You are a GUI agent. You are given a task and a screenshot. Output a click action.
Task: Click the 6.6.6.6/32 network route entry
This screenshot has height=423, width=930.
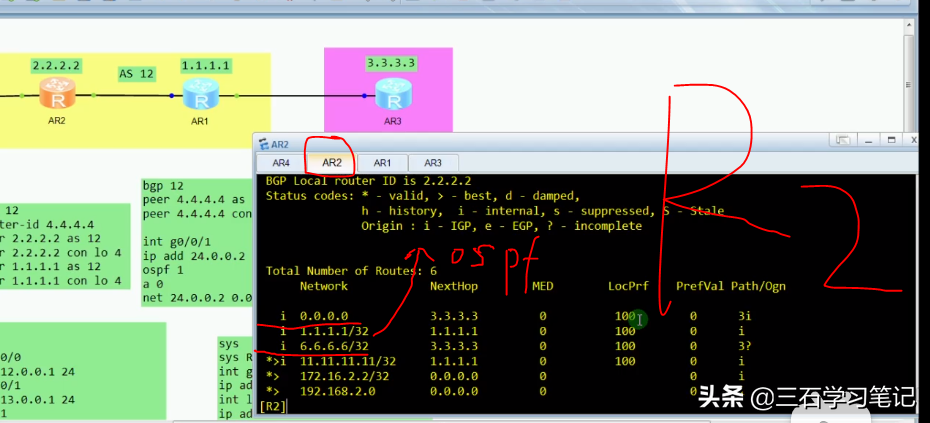pos(334,346)
